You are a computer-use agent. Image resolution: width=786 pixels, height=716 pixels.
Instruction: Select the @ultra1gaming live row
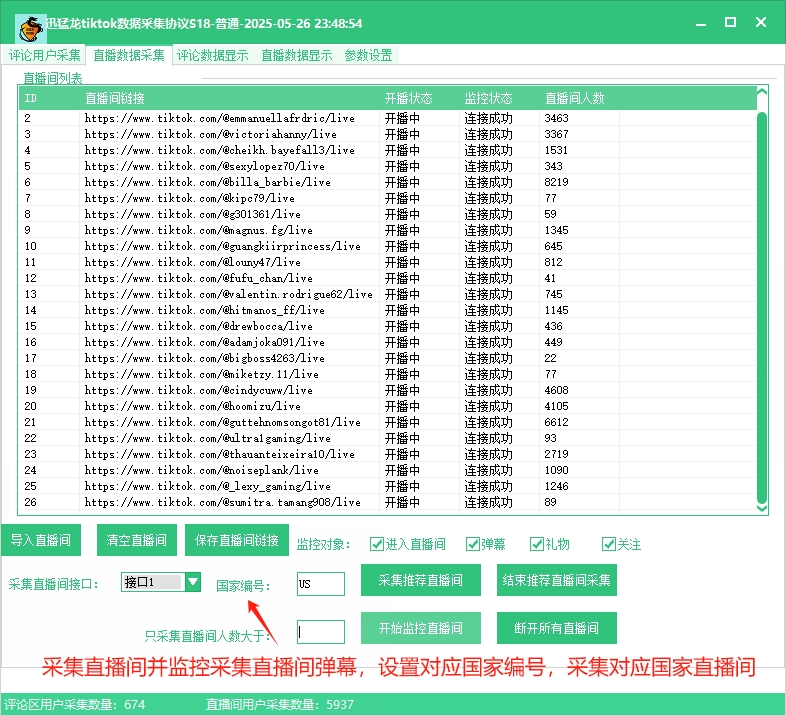(387, 439)
